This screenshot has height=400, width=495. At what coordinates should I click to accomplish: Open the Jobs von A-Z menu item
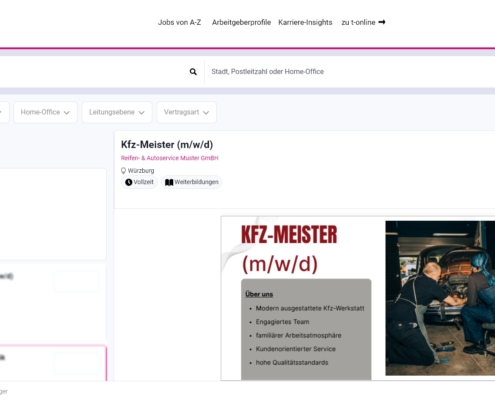[179, 22]
